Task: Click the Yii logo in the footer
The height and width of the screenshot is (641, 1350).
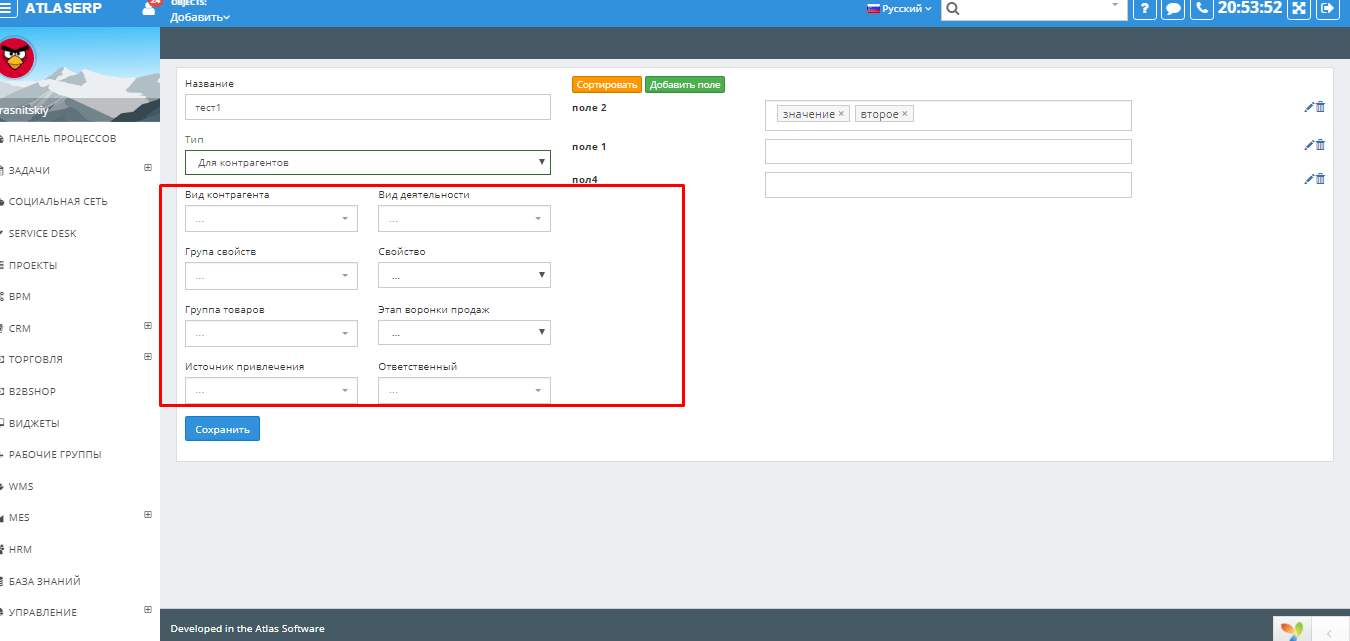Action: 1292,630
